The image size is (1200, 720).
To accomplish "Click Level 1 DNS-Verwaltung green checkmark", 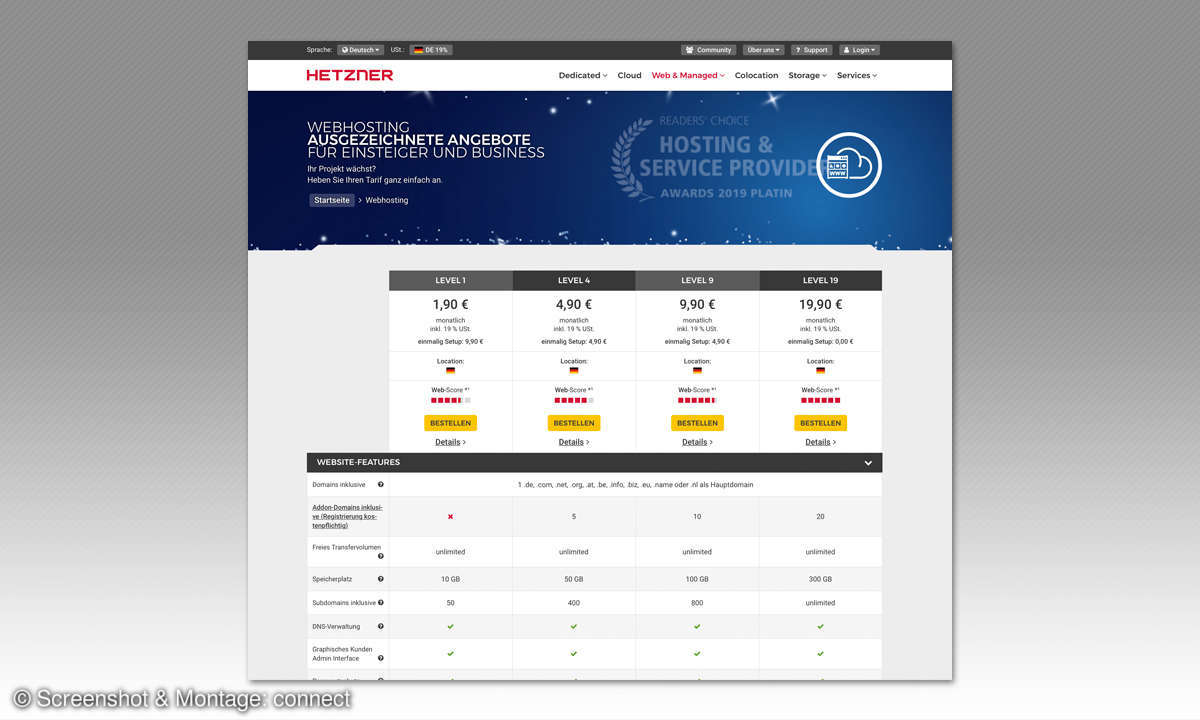I will tap(450, 626).
